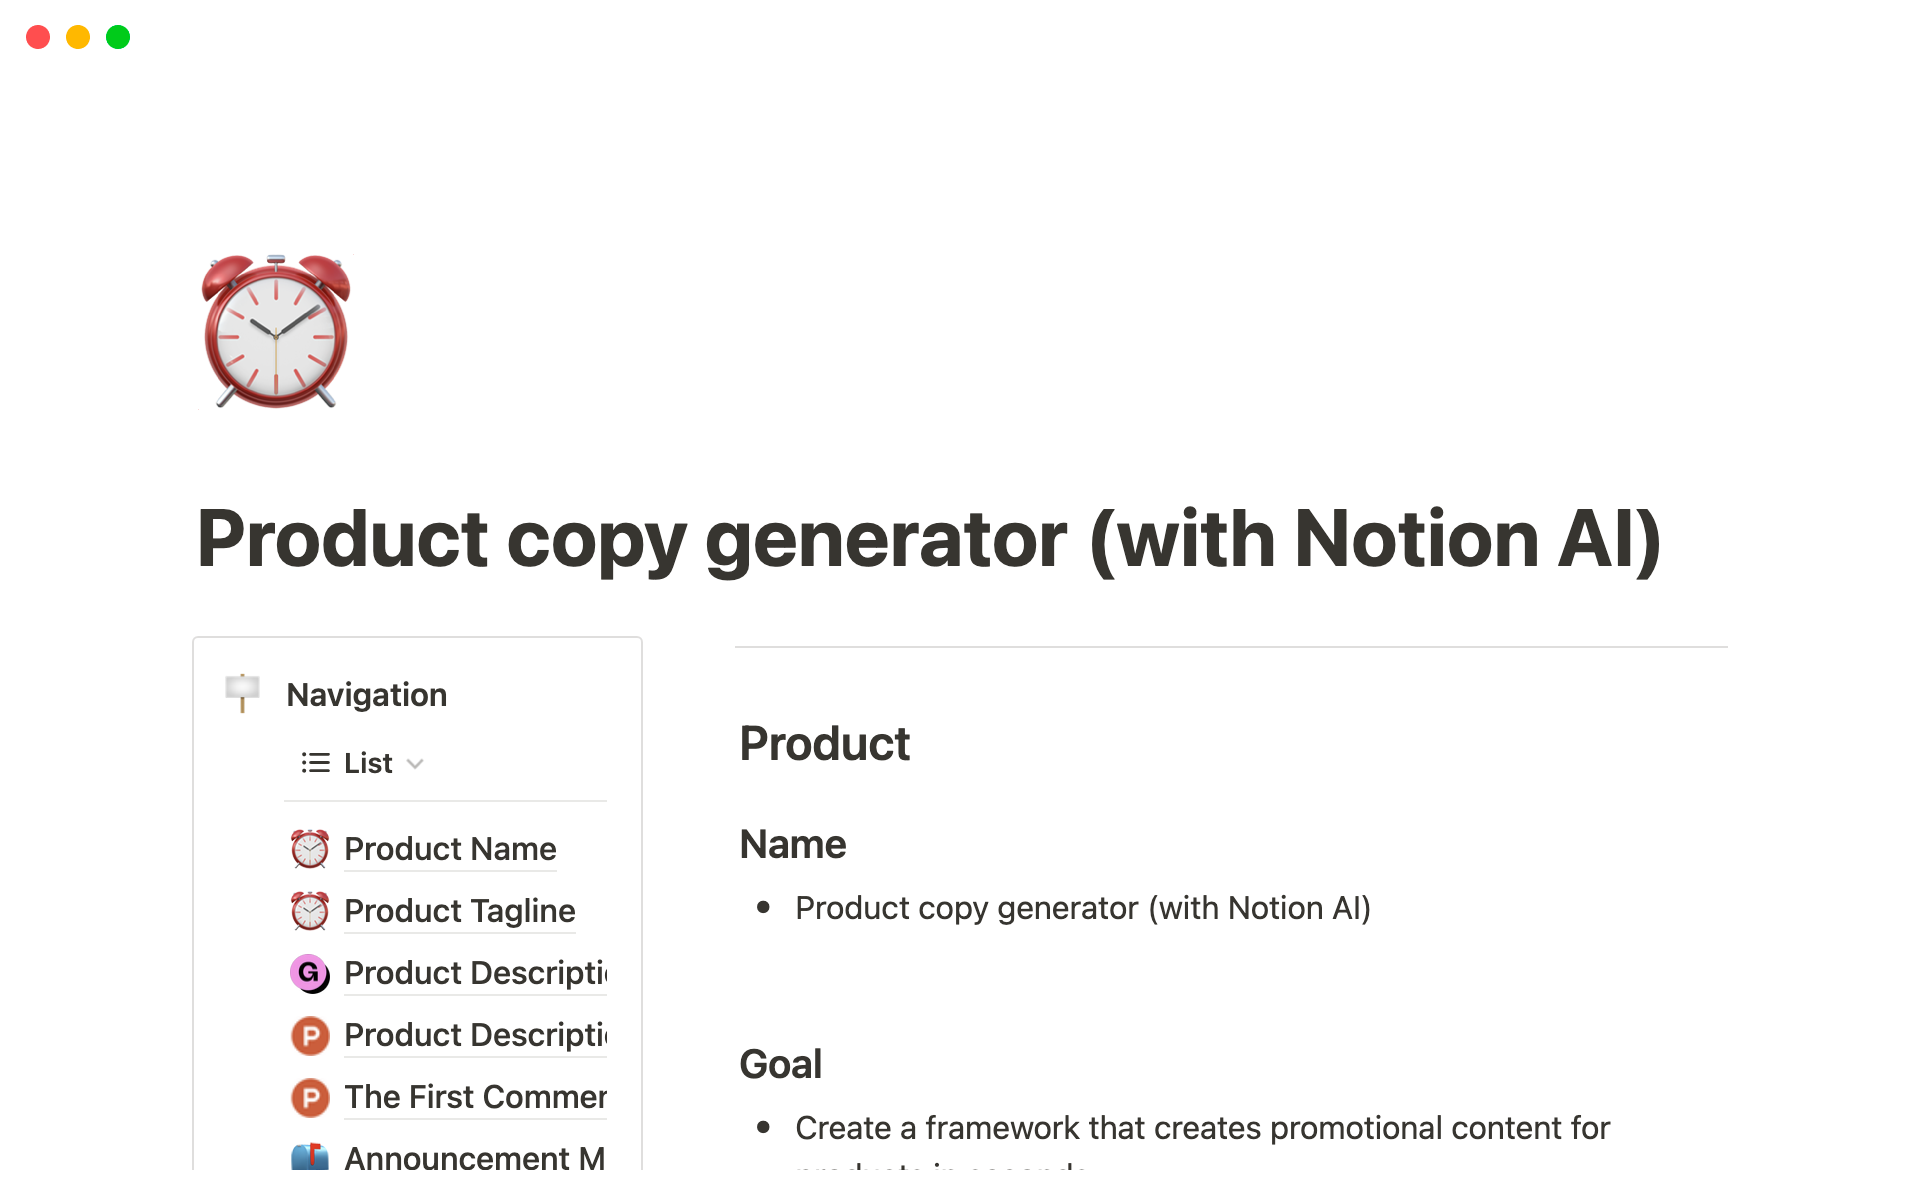Click the Announcement M icon

[310, 1161]
